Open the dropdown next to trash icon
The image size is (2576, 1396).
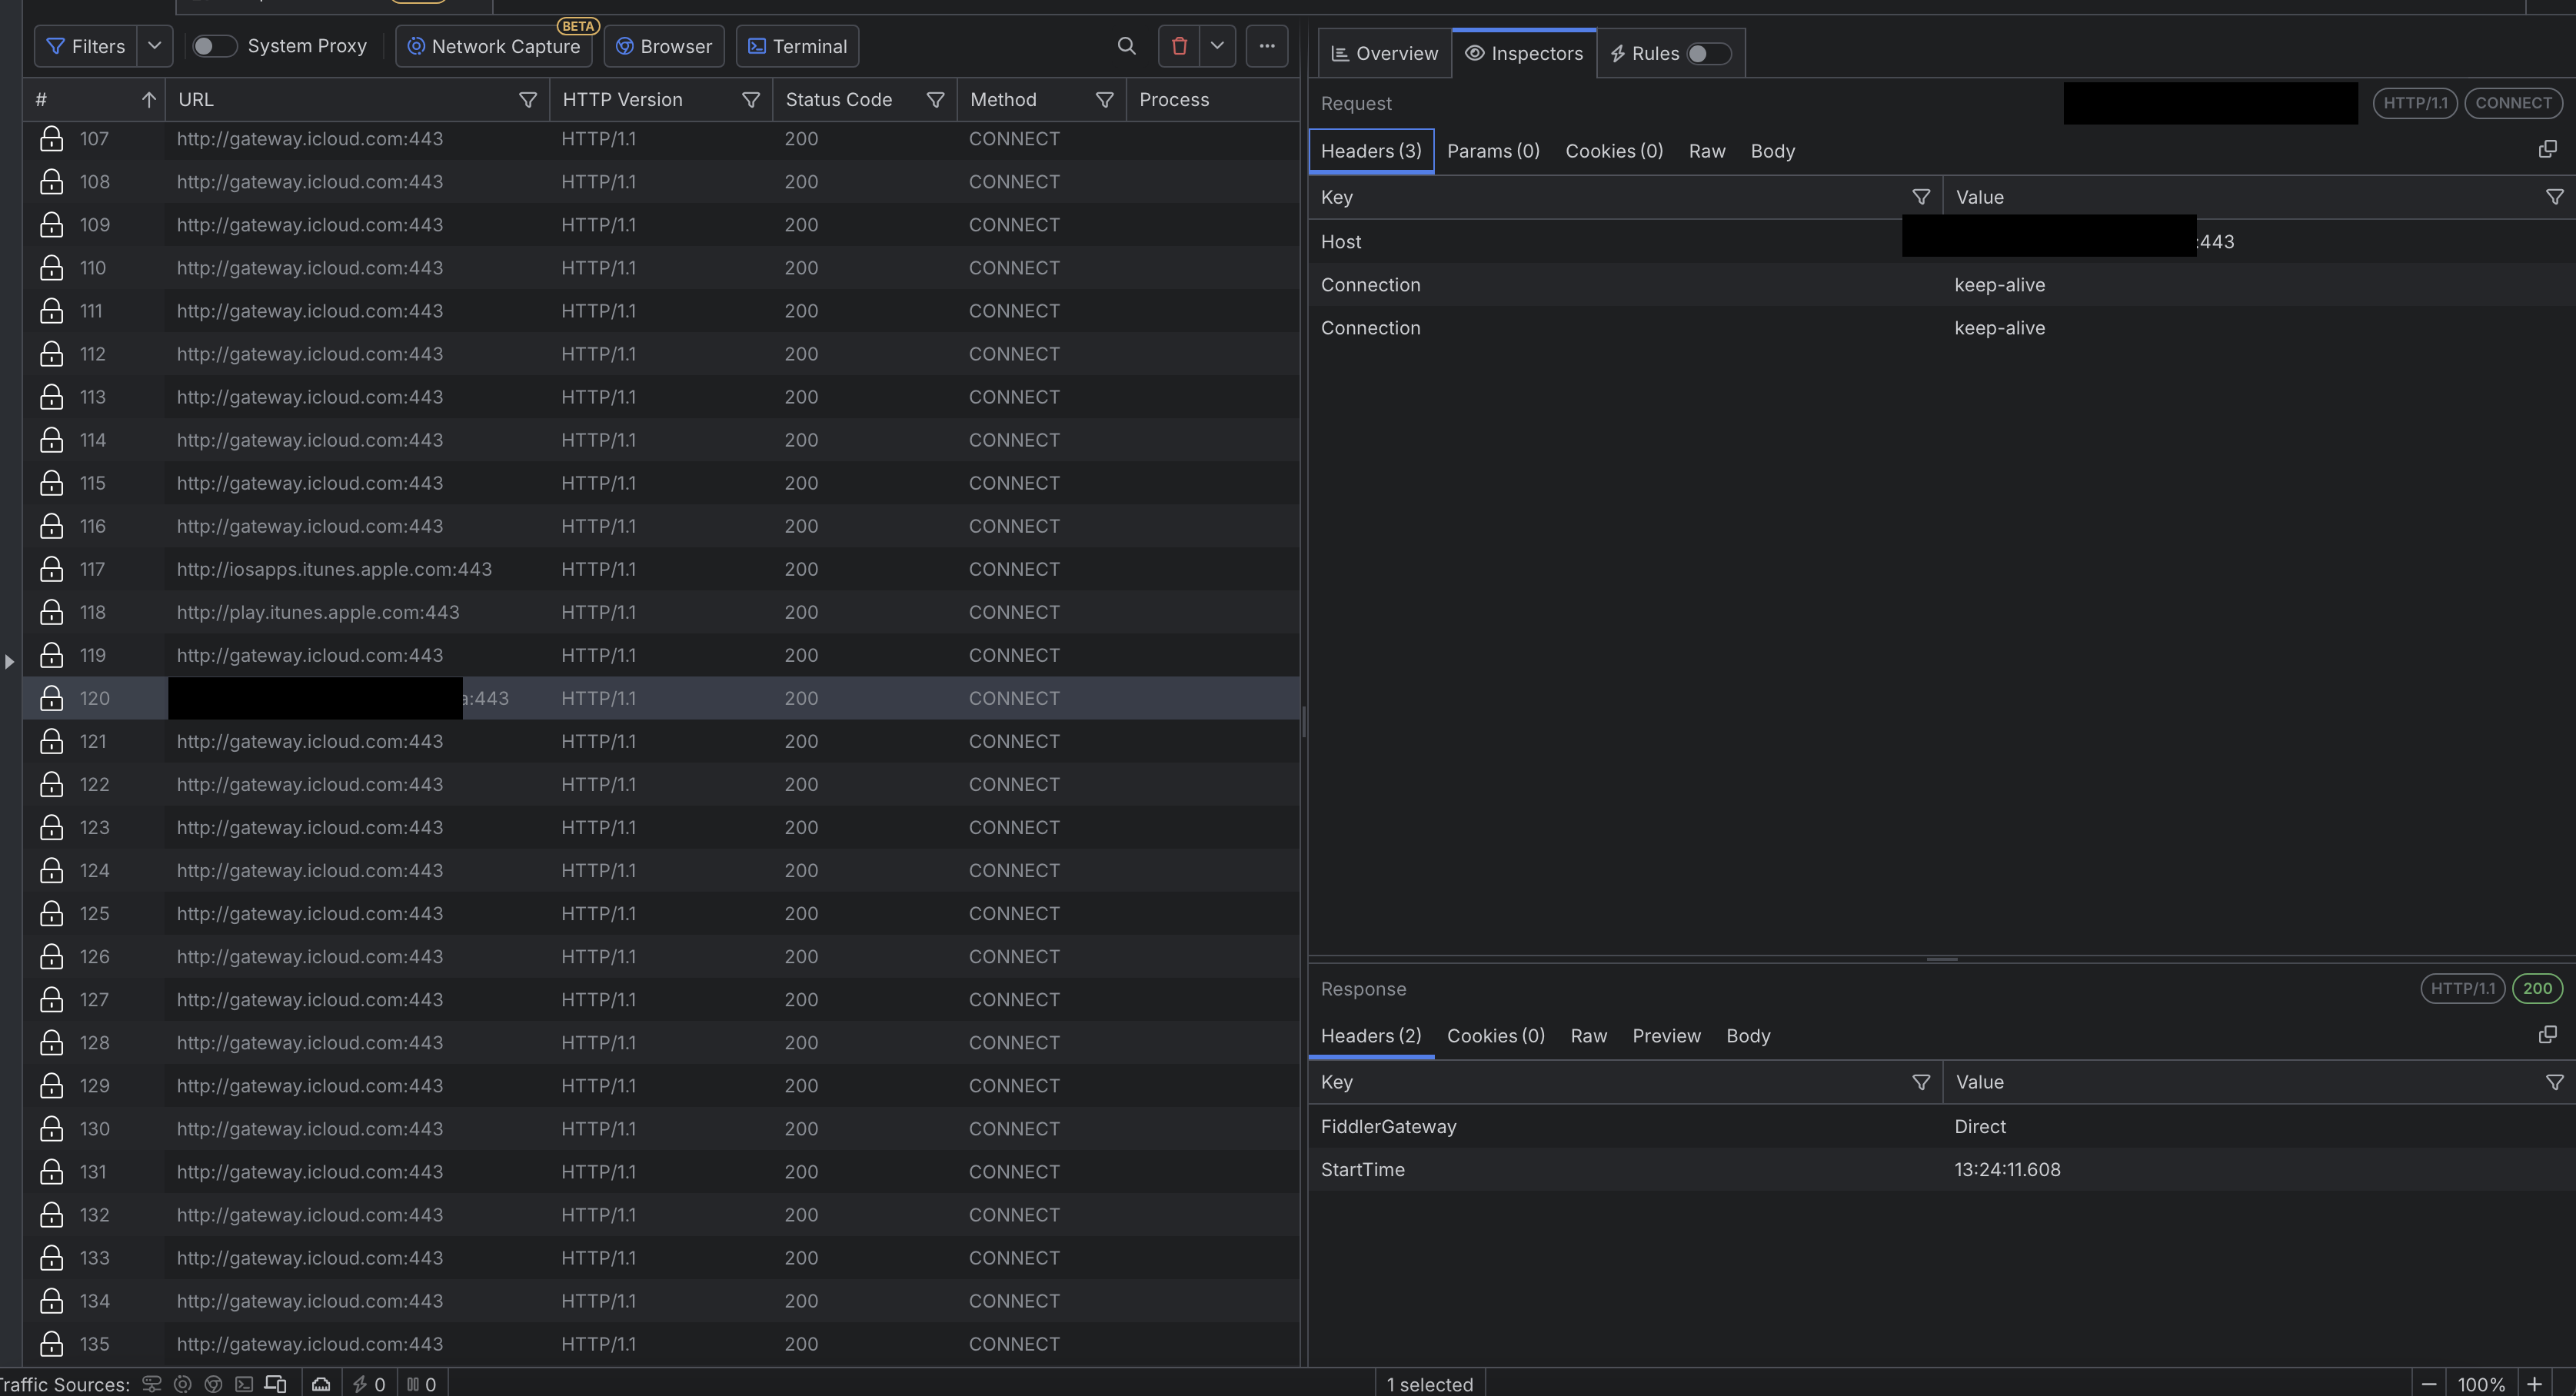click(x=1217, y=46)
